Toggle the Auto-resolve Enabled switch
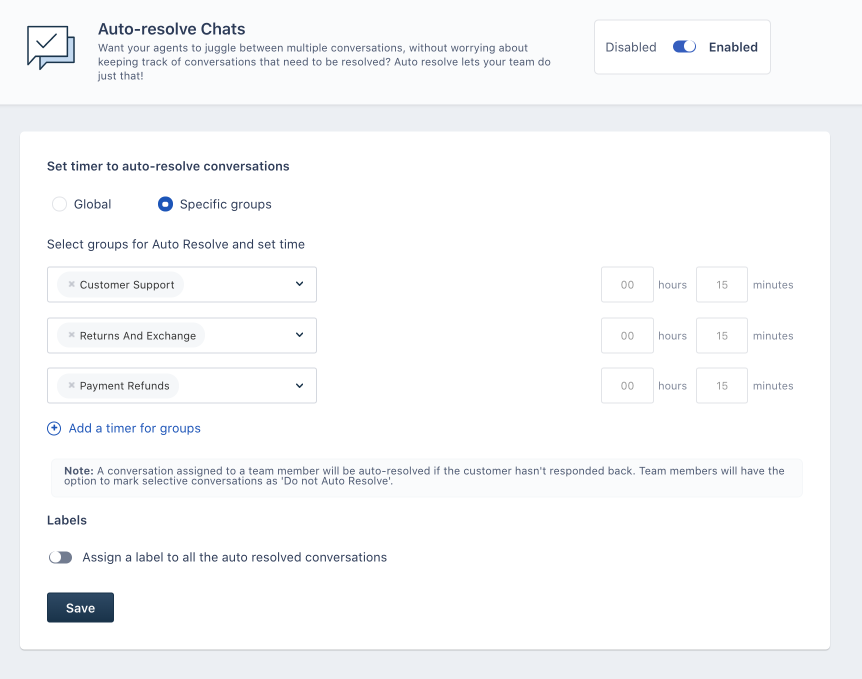Screen dimensions: 862x679 coord(684,47)
